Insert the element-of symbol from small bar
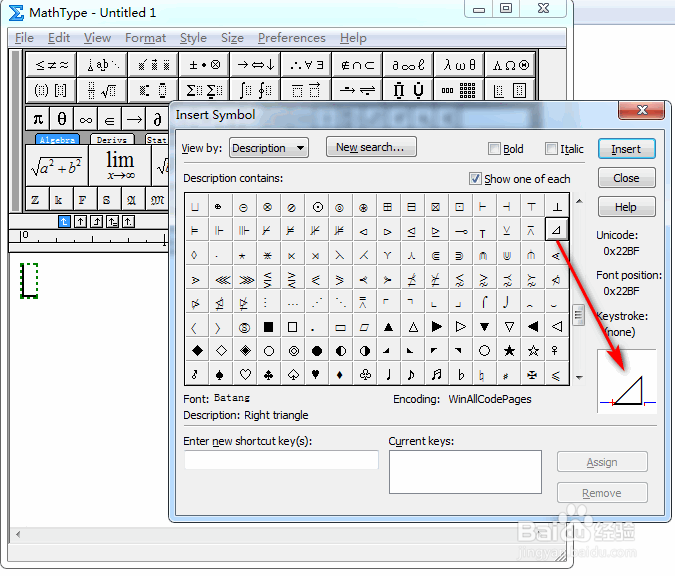The height and width of the screenshot is (576, 675). point(110,119)
